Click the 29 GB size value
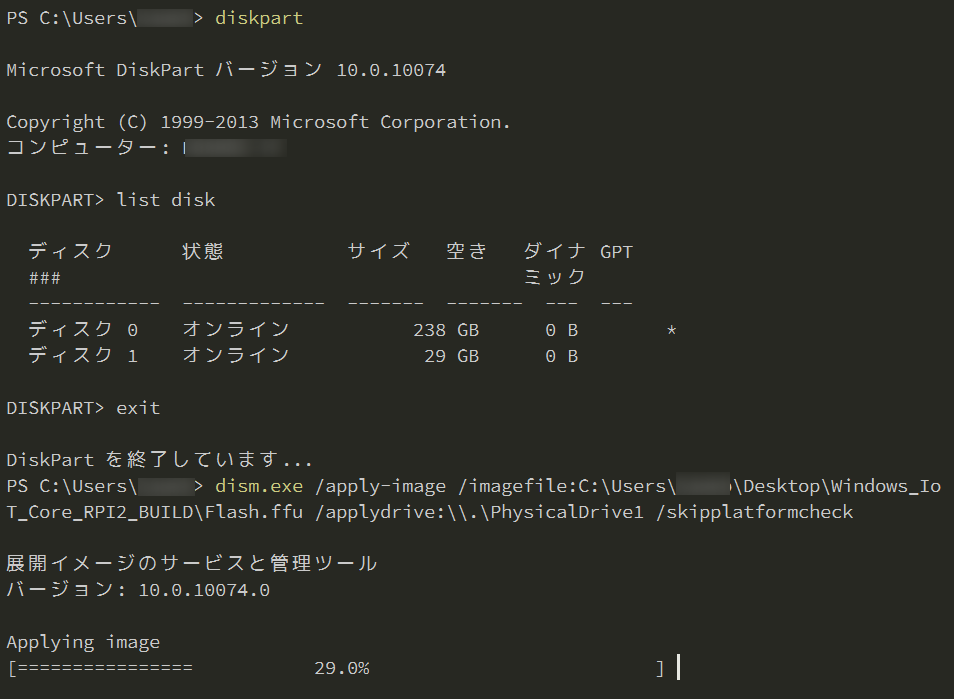Viewport: 954px width, 699px height. pos(451,356)
